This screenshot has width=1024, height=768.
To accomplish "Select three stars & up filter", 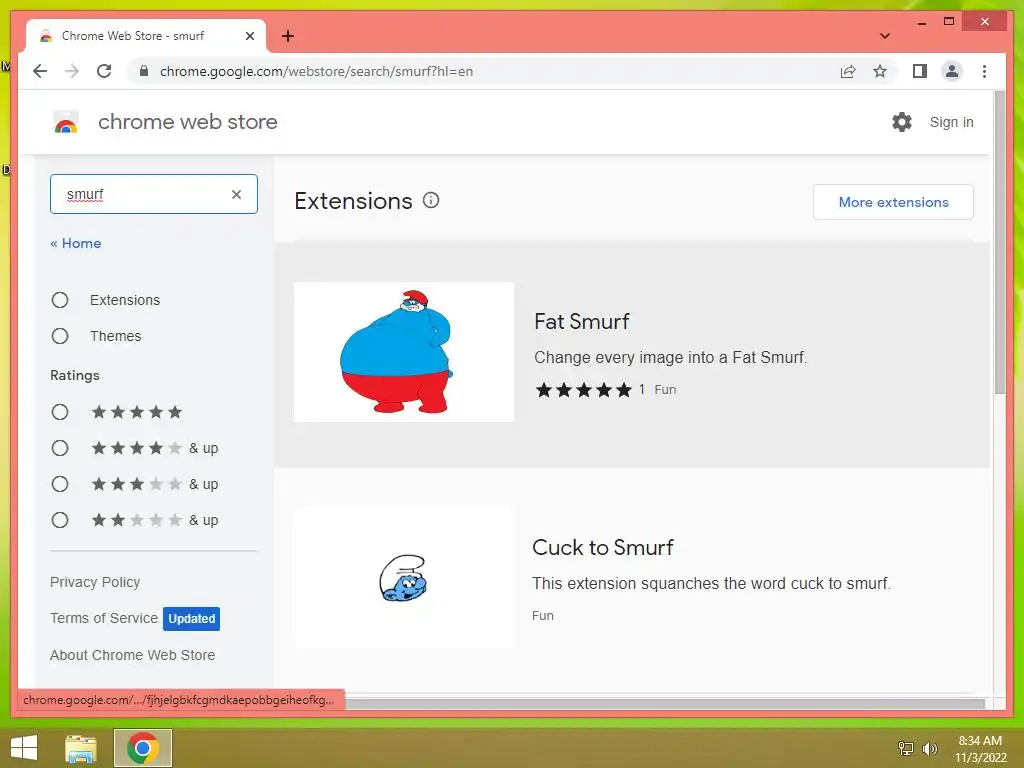I will pyautogui.click(x=60, y=484).
